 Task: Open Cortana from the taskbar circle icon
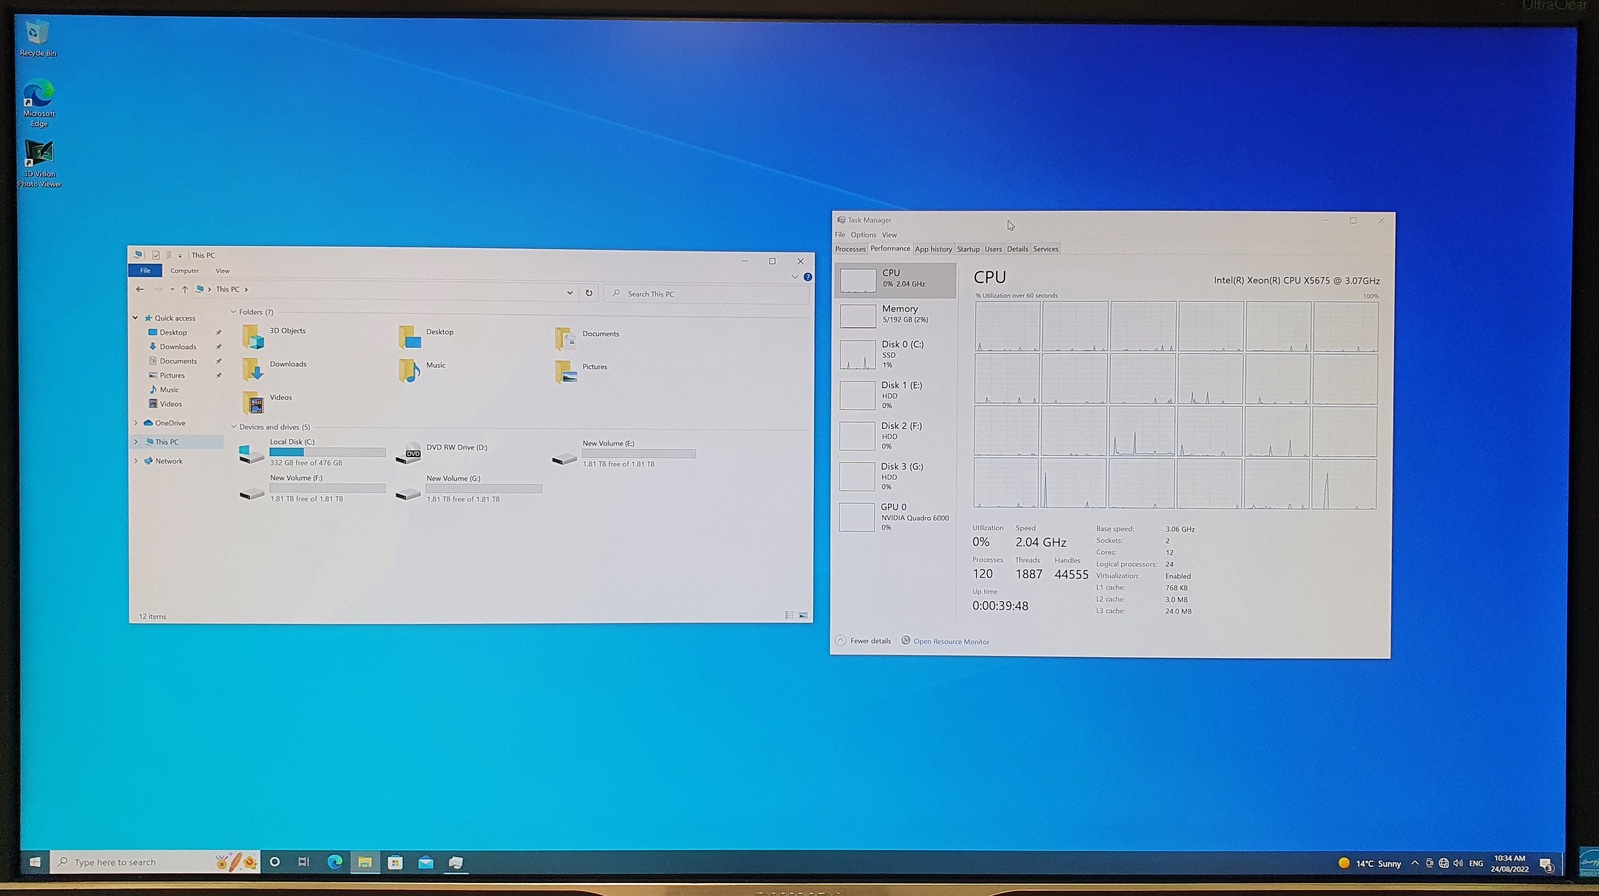274,862
